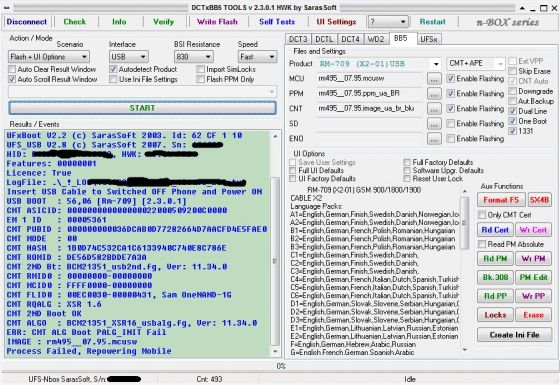Toggle Dual Line checkbox
The image size is (560, 385).
[512, 111]
